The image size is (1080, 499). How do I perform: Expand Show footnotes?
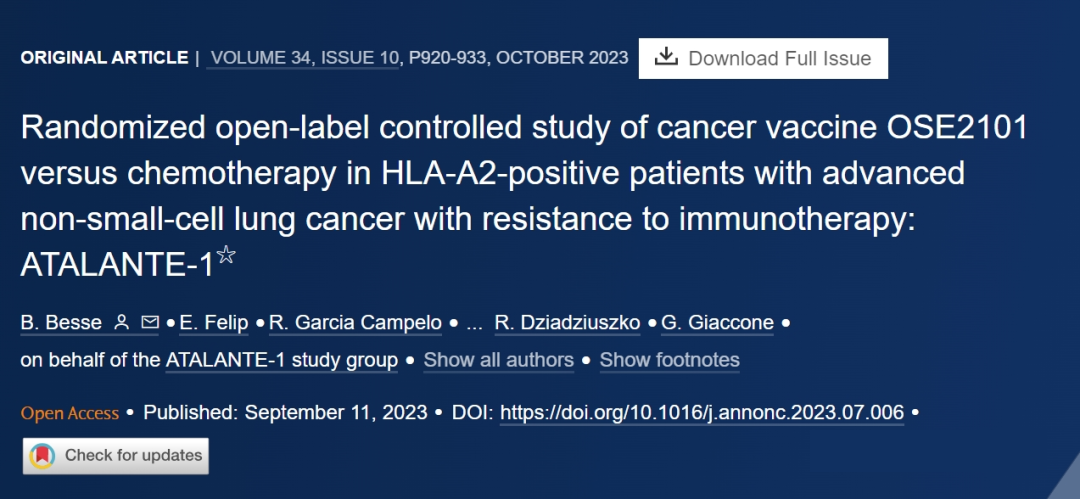tap(669, 360)
